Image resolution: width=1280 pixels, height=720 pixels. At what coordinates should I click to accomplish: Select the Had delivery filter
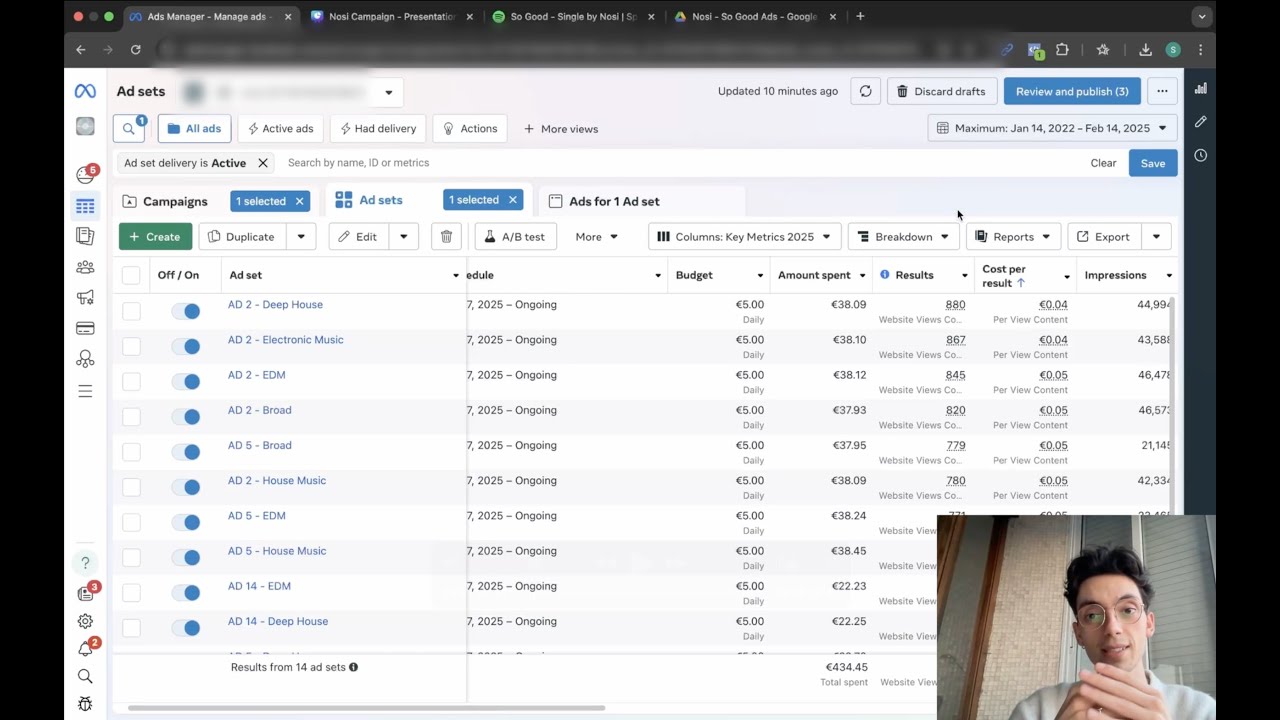click(x=378, y=129)
